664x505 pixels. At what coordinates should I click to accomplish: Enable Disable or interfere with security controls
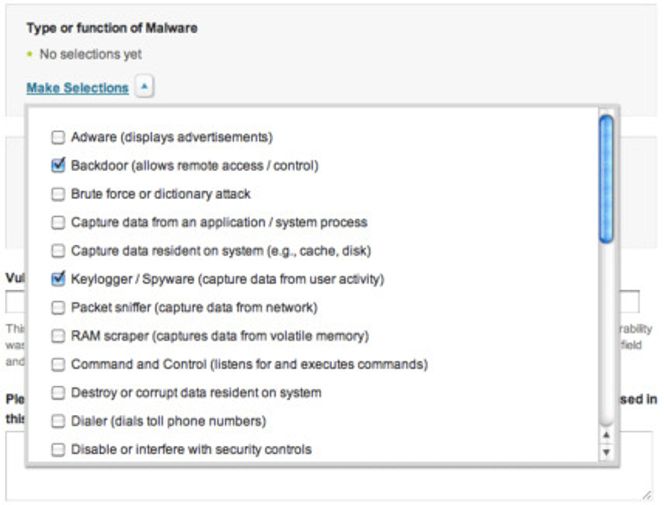58,450
